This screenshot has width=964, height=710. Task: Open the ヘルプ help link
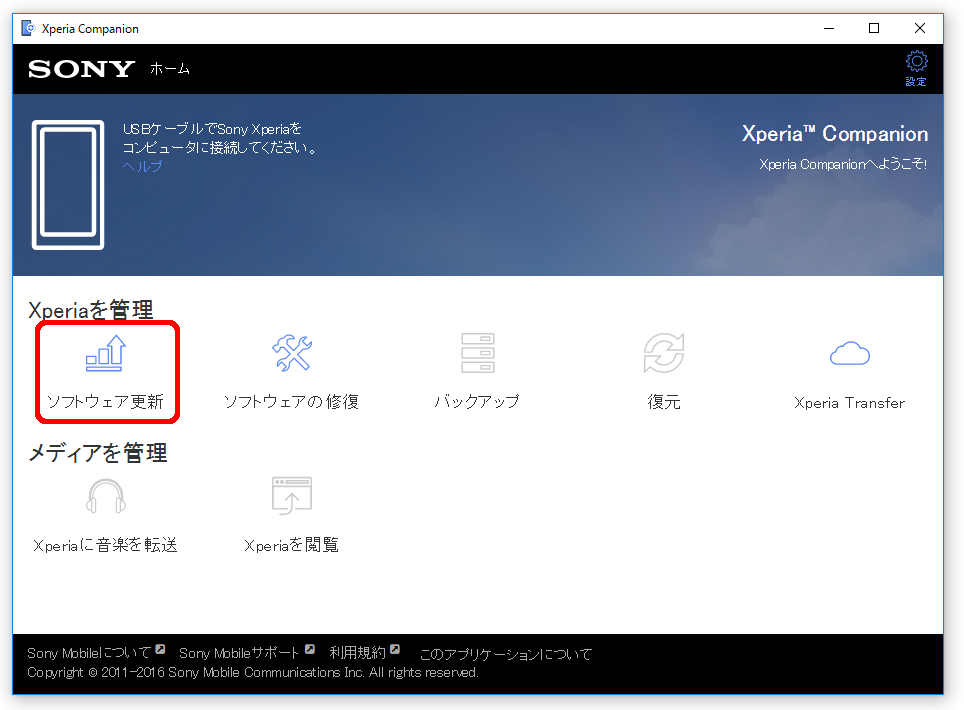tap(142, 166)
